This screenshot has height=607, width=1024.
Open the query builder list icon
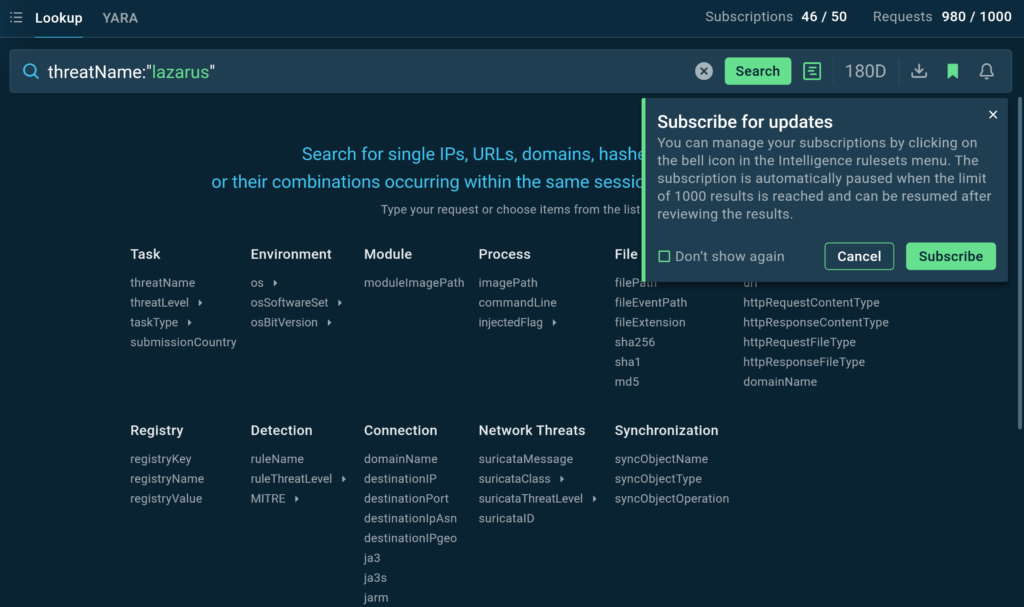tap(812, 71)
